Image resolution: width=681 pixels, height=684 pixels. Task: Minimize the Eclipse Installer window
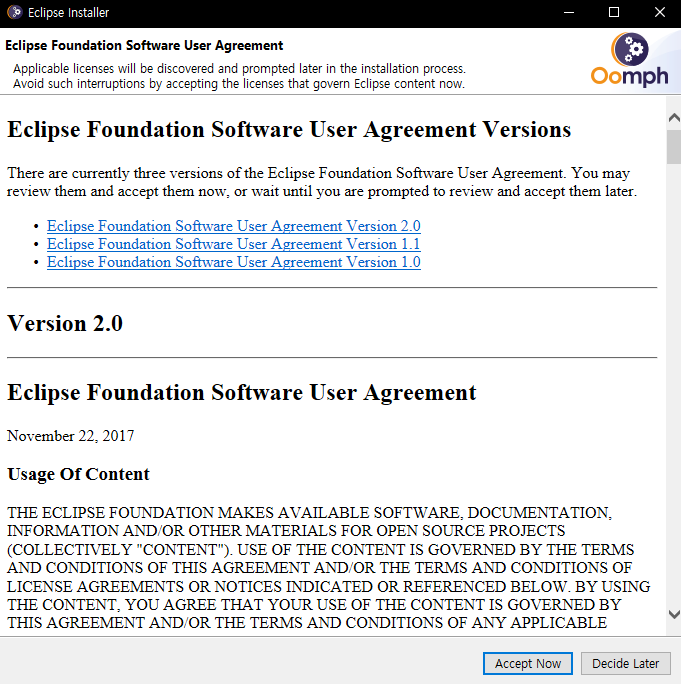569,12
